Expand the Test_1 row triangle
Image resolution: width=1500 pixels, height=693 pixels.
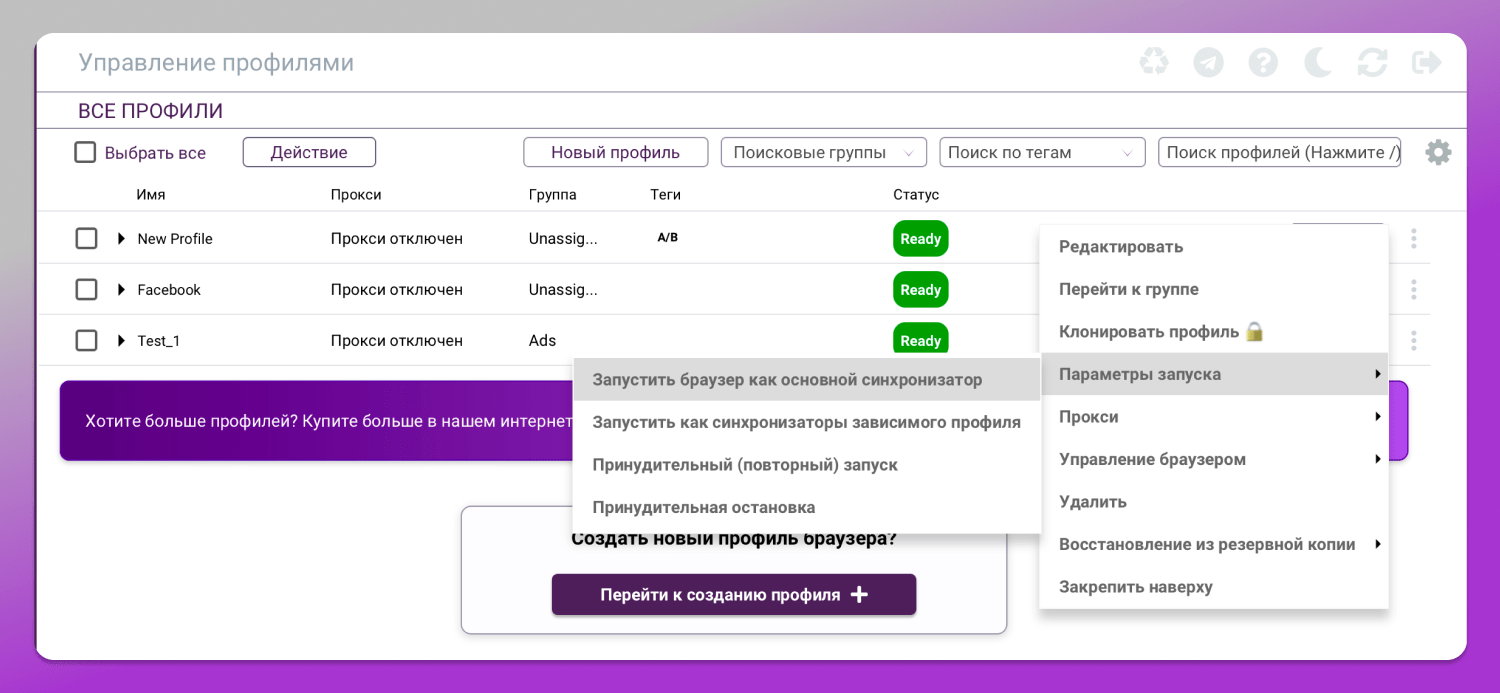click(122, 340)
